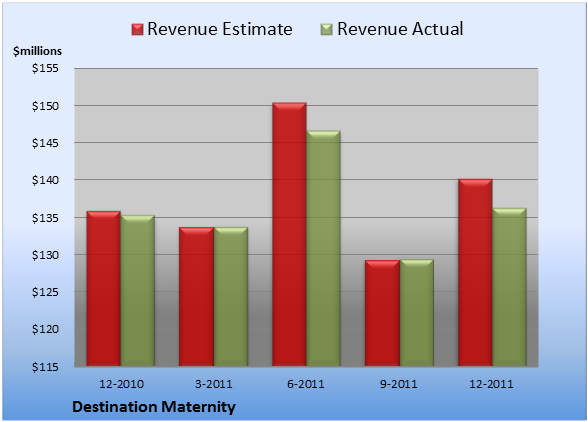Screen dimensions: 588x422
Task: Click the 3-2011 x-axis label
Action: coord(214,384)
